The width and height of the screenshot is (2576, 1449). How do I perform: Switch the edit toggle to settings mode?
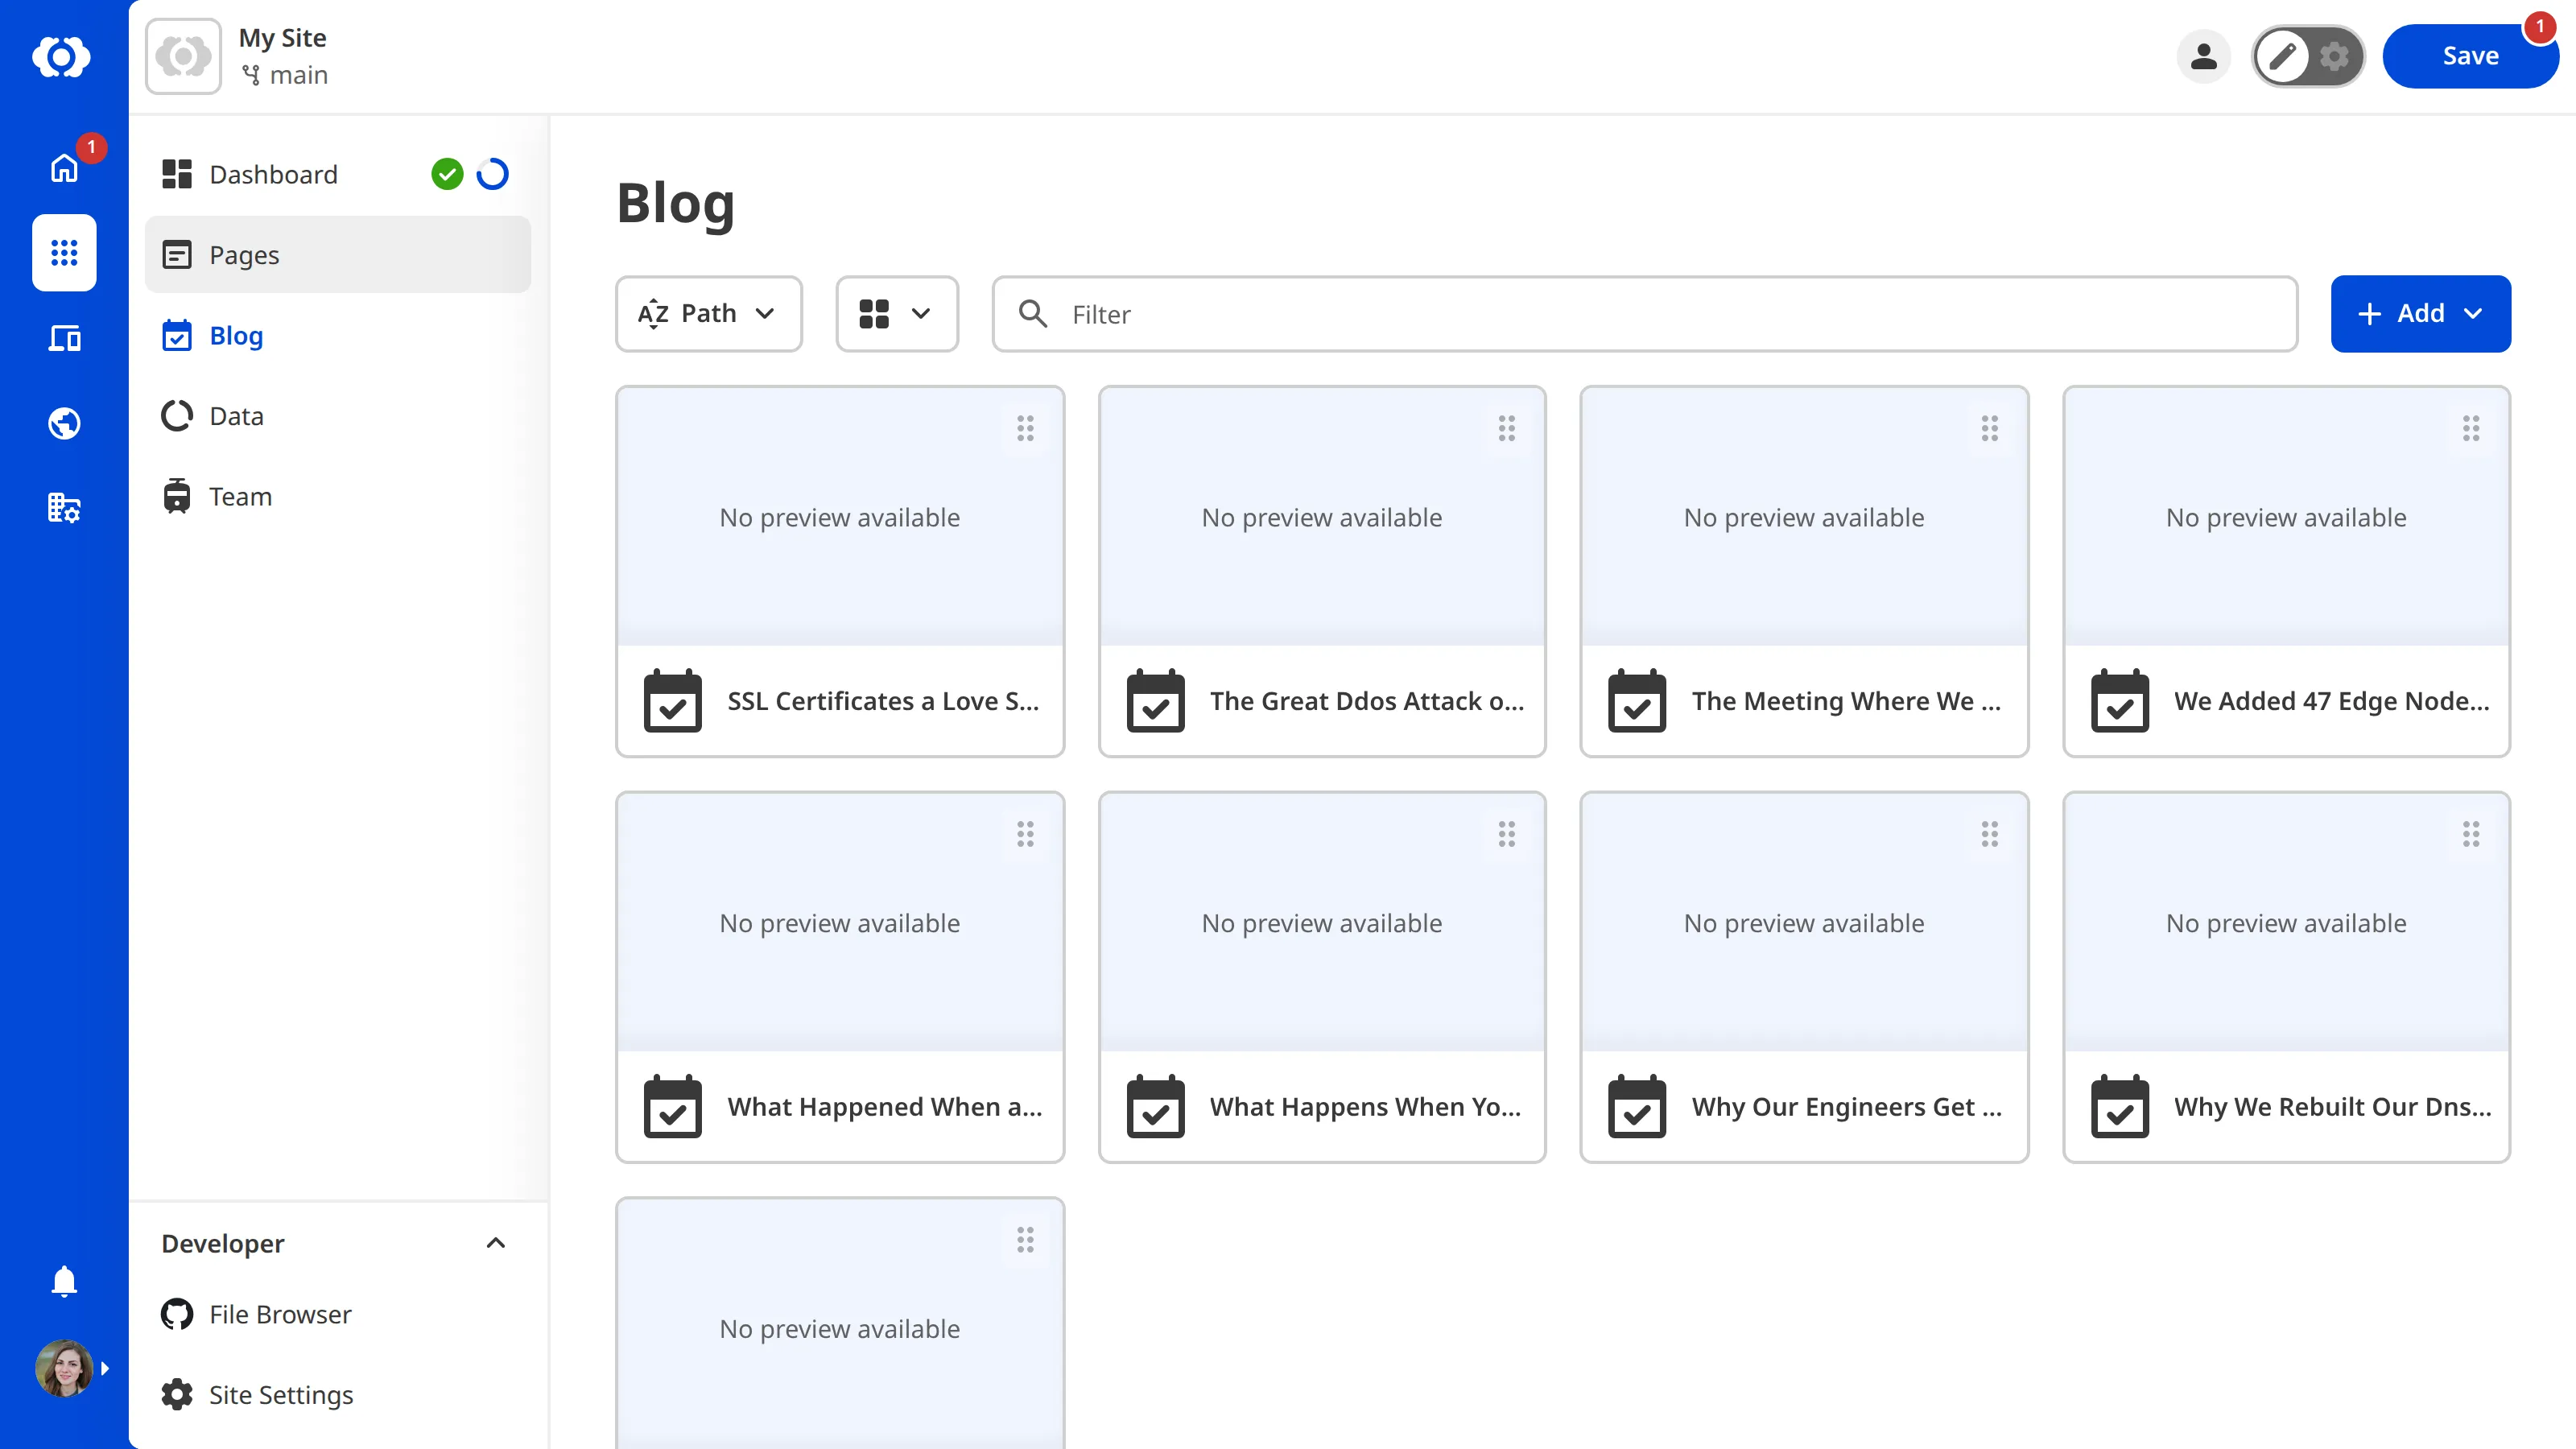(2334, 56)
